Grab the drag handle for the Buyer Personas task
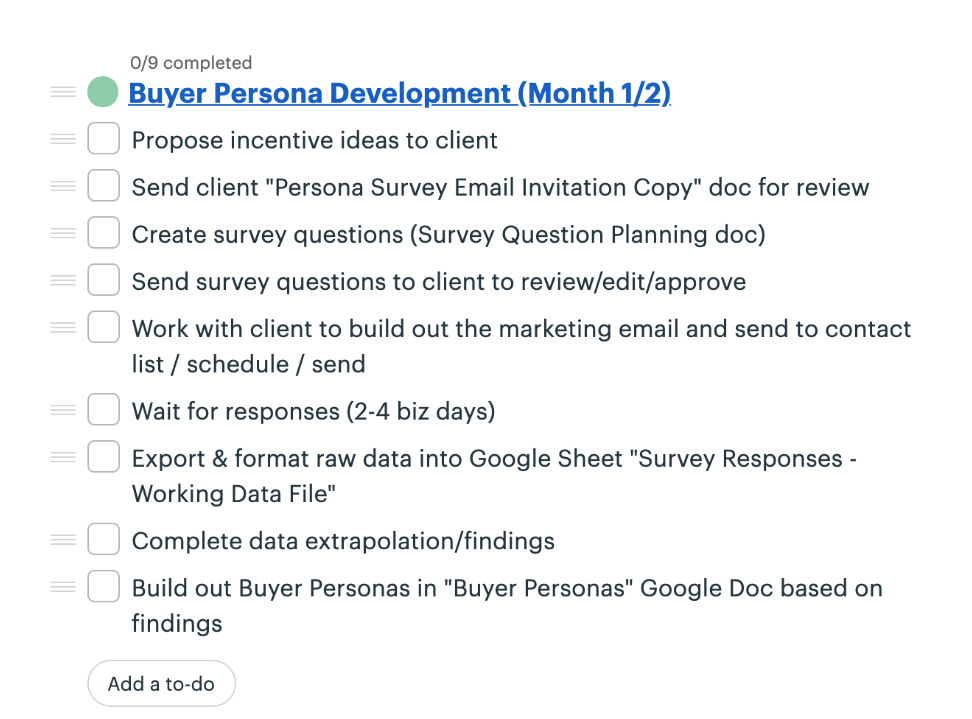The image size is (972, 719). (x=62, y=586)
